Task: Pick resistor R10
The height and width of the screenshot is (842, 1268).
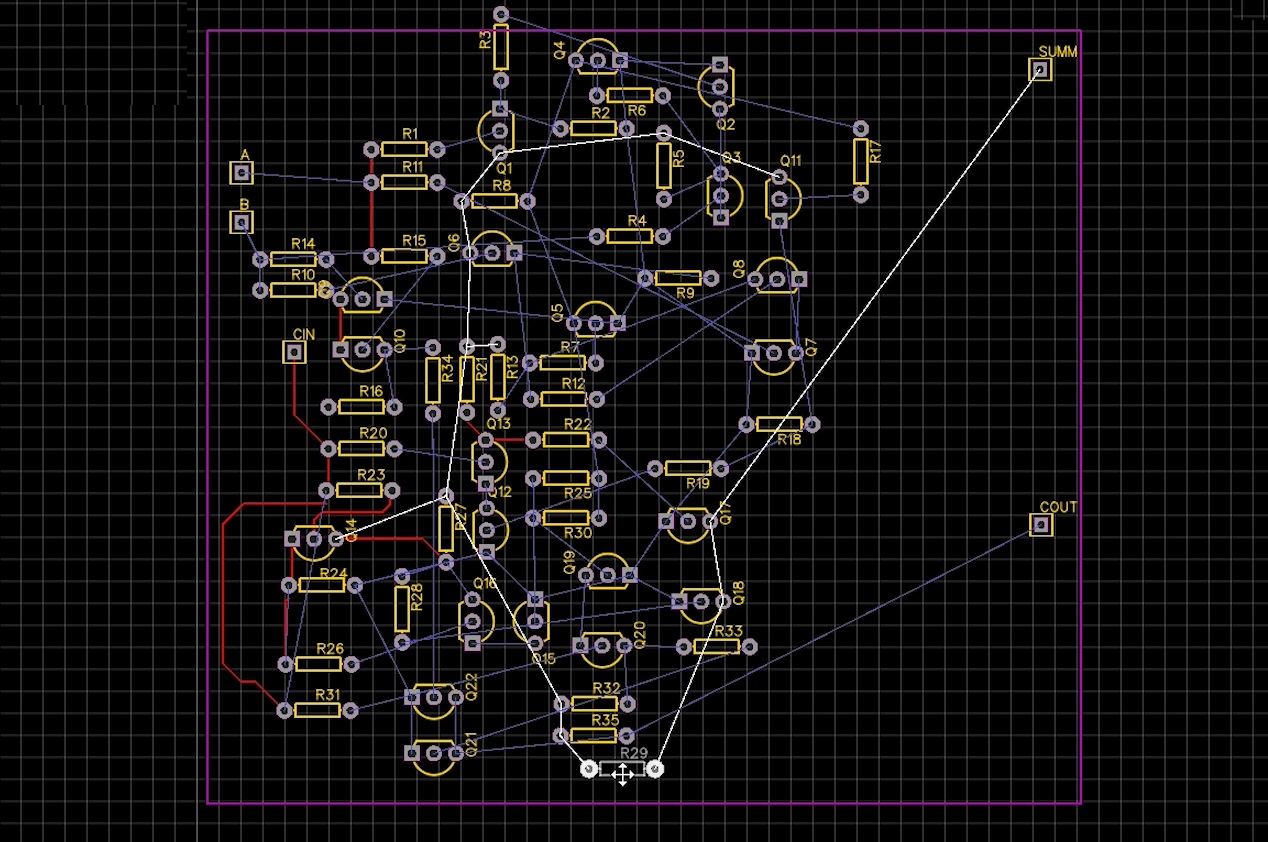Action: [x=293, y=290]
